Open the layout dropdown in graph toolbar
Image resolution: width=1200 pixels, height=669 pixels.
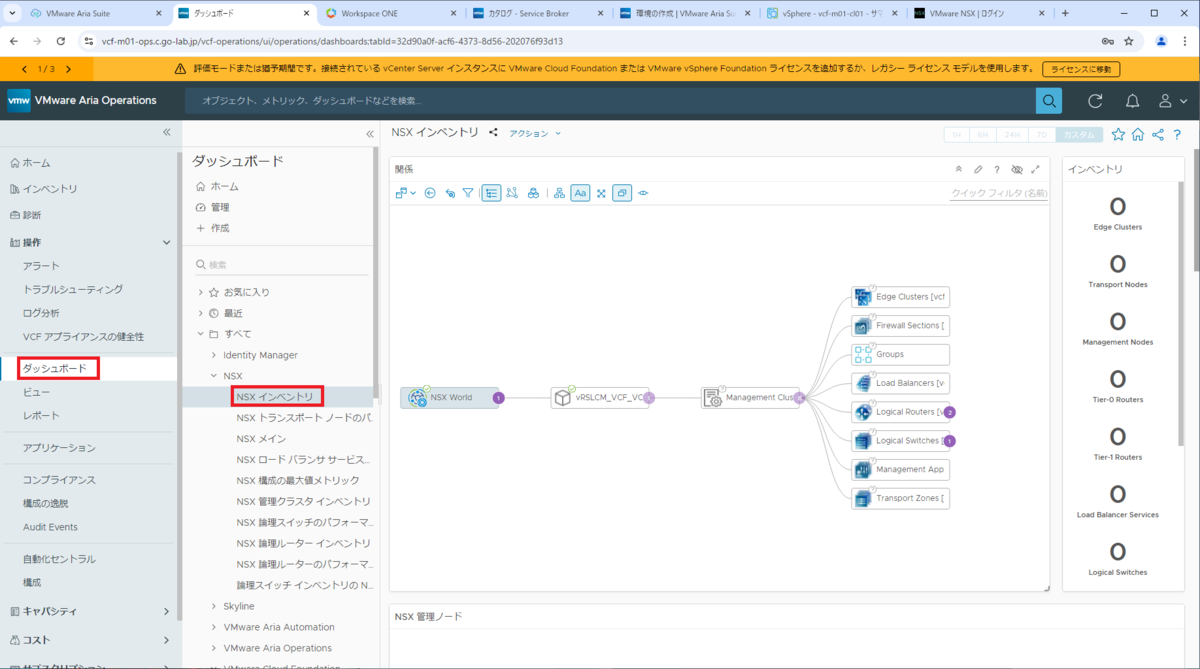405,193
